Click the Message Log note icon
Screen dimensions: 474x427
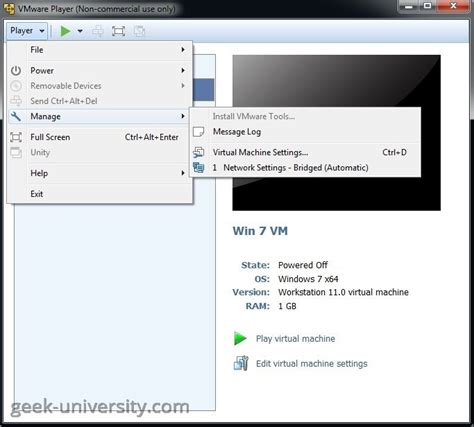[198, 132]
